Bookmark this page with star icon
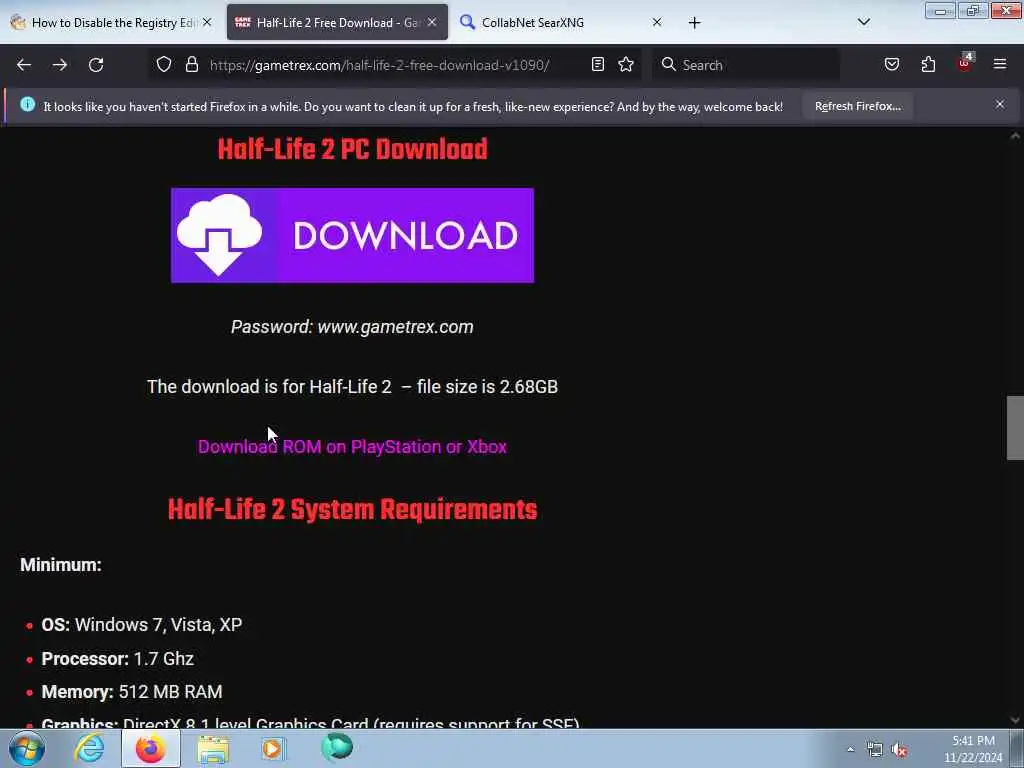This screenshot has height=768, width=1024. click(x=626, y=65)
